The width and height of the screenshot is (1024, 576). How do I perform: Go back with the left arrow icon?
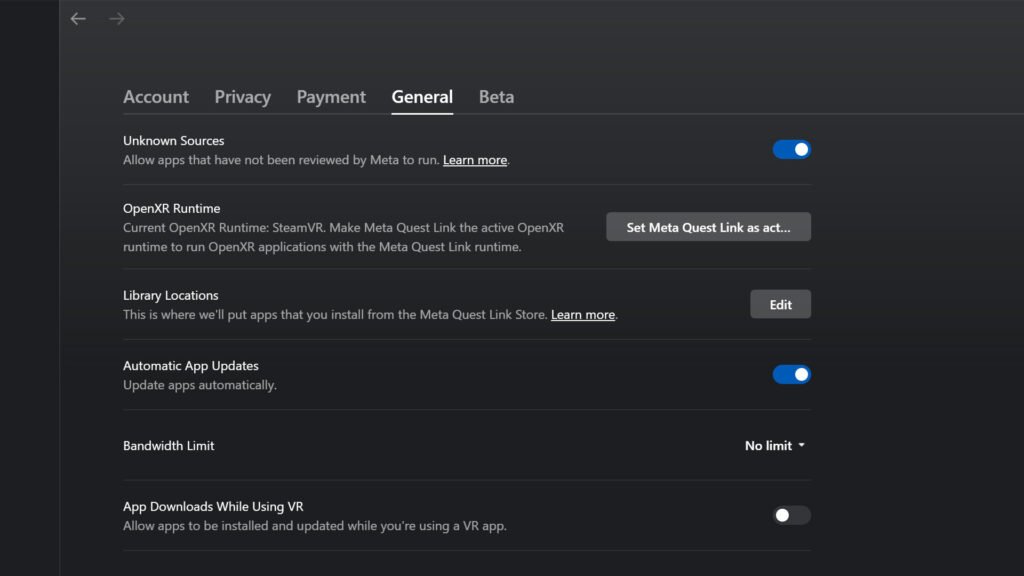(78, 19)
